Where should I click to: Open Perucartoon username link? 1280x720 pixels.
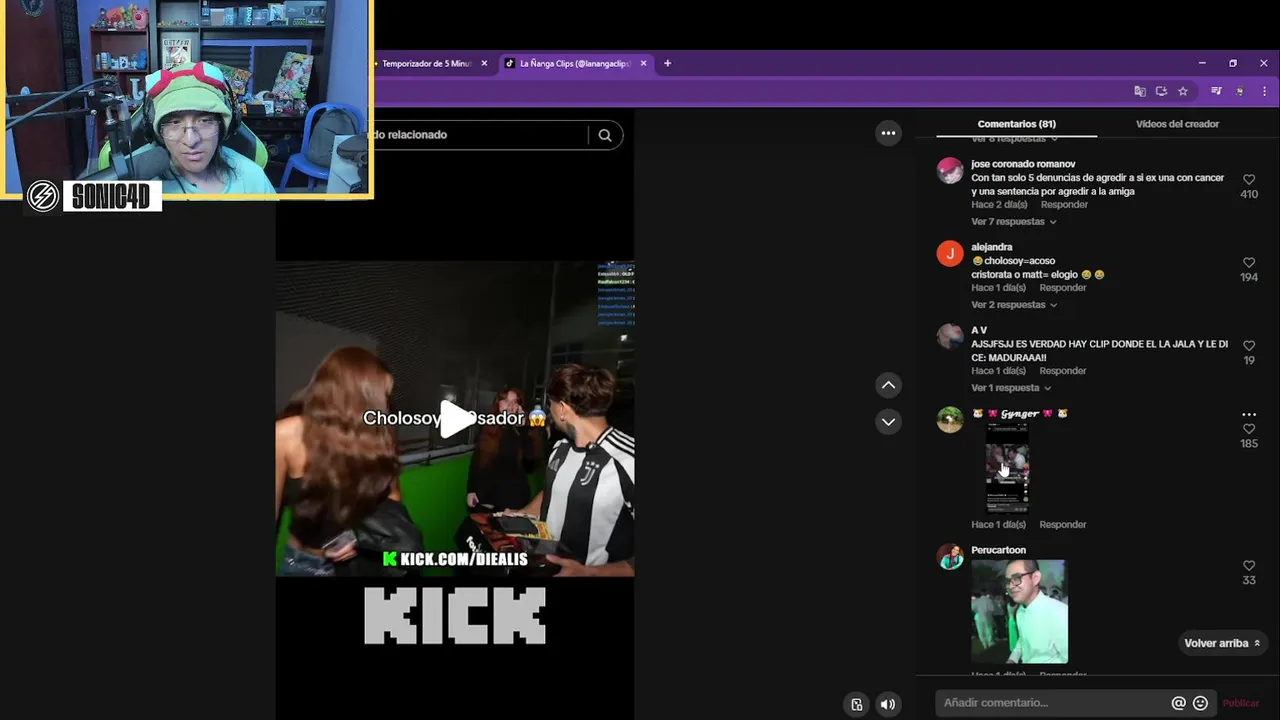pyautogui.click(x=998, y=550)
